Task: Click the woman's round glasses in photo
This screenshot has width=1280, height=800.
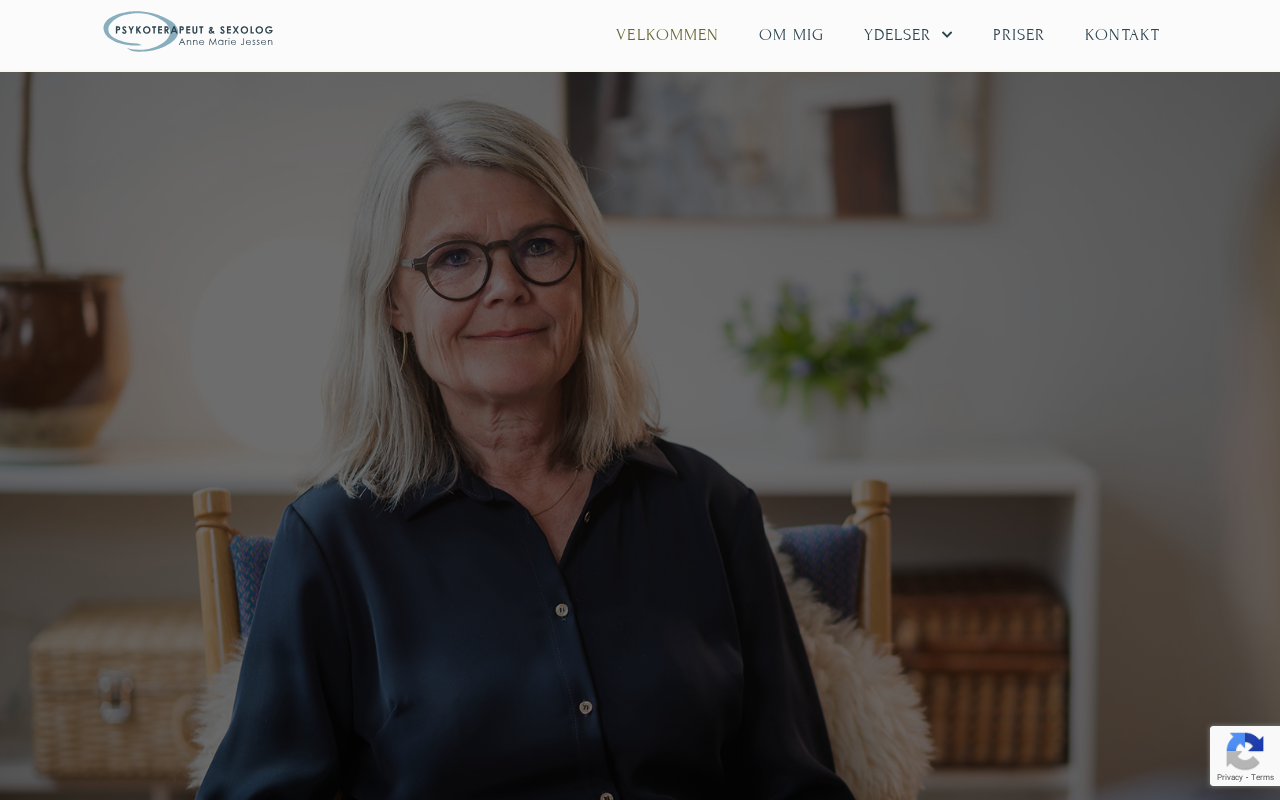Action: click(x=493, y=262)
